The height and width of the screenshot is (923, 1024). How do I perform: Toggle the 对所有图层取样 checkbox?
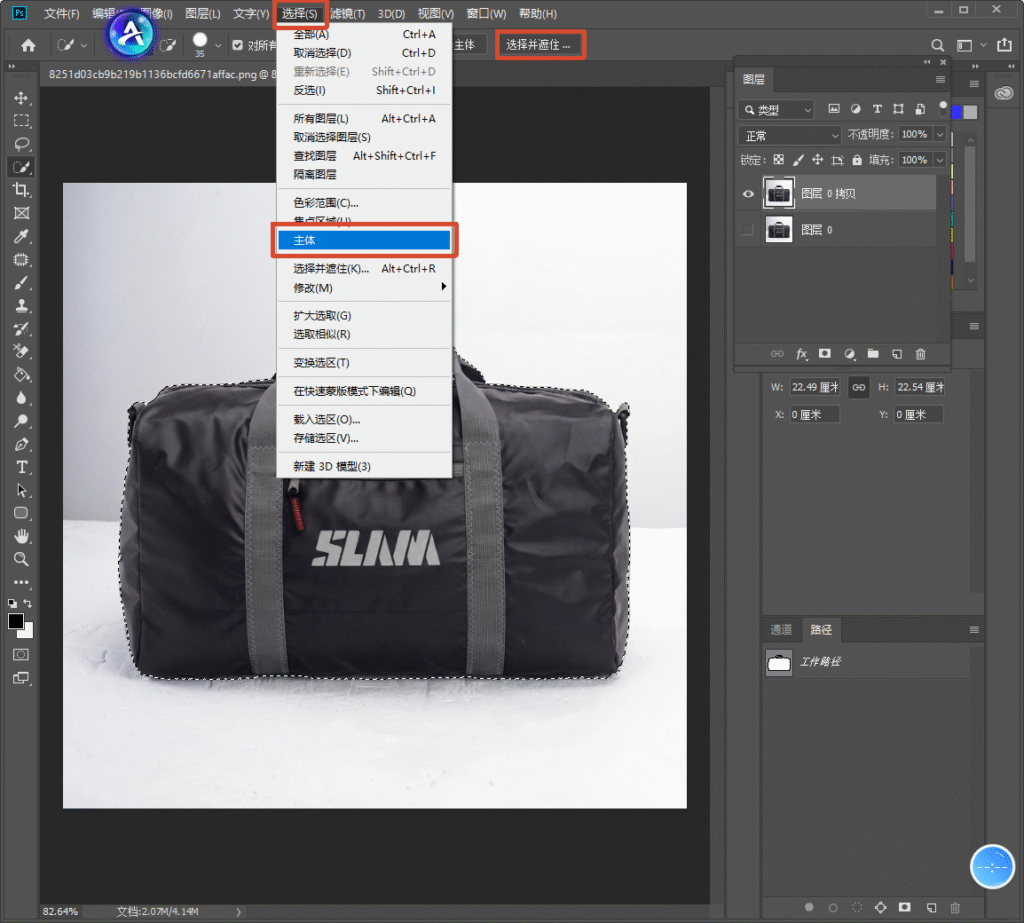[238, 45]
